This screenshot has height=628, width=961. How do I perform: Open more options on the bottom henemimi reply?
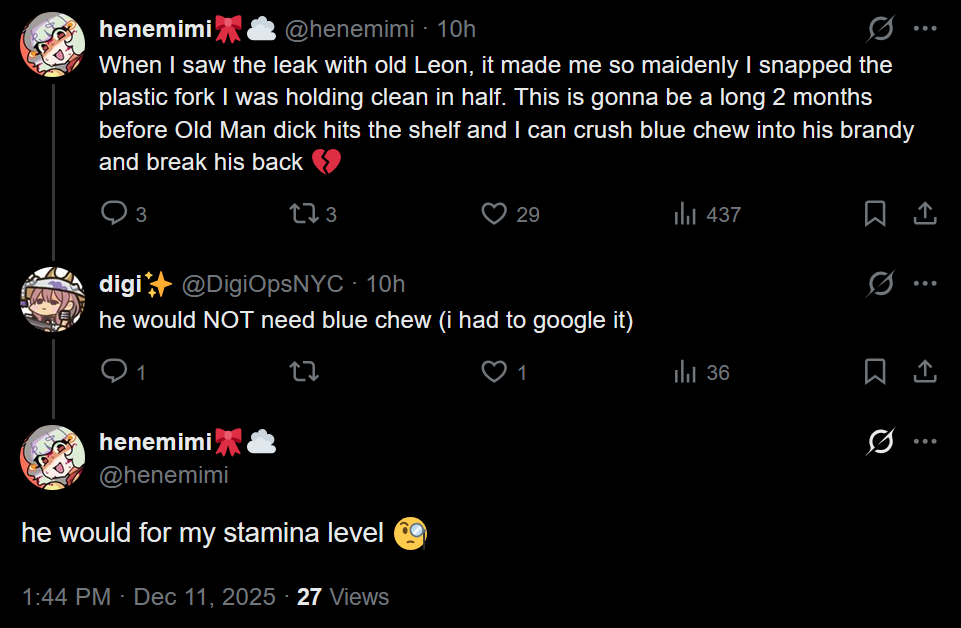[x=925, y=441]
